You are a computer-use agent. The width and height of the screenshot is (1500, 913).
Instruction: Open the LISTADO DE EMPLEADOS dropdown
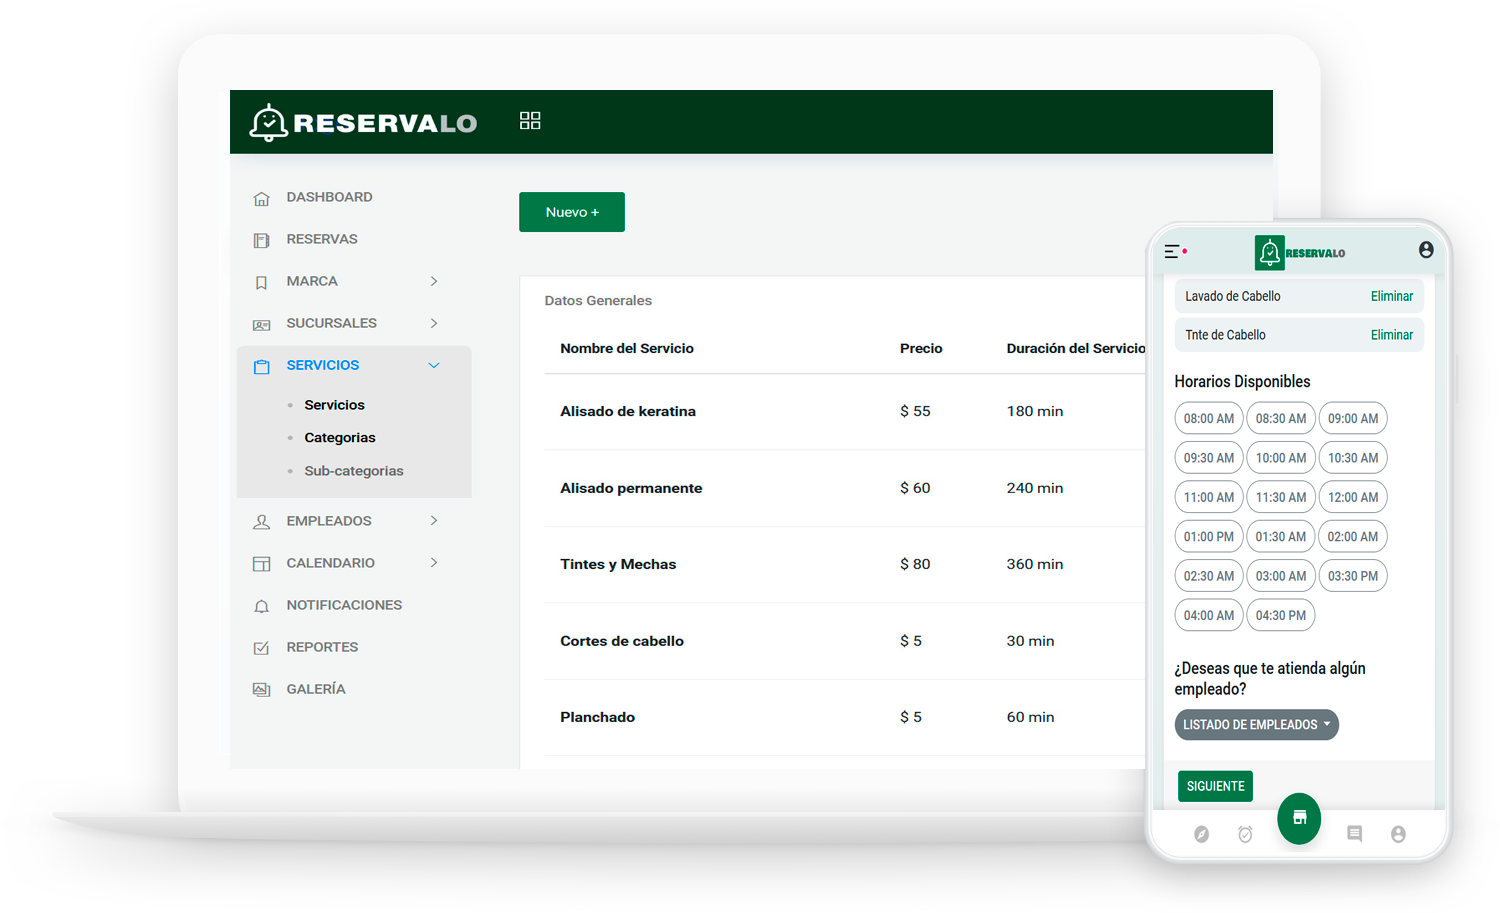point(1256,724)
